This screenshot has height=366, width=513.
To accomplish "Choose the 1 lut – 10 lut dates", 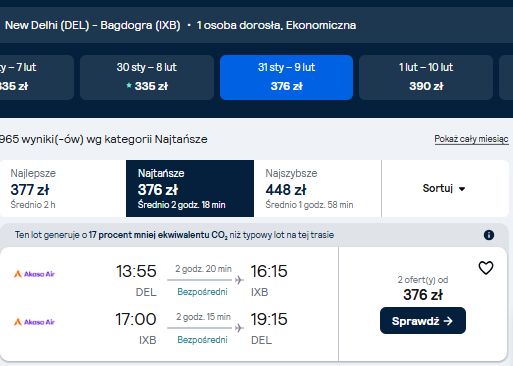I will [x=426, y=77].
